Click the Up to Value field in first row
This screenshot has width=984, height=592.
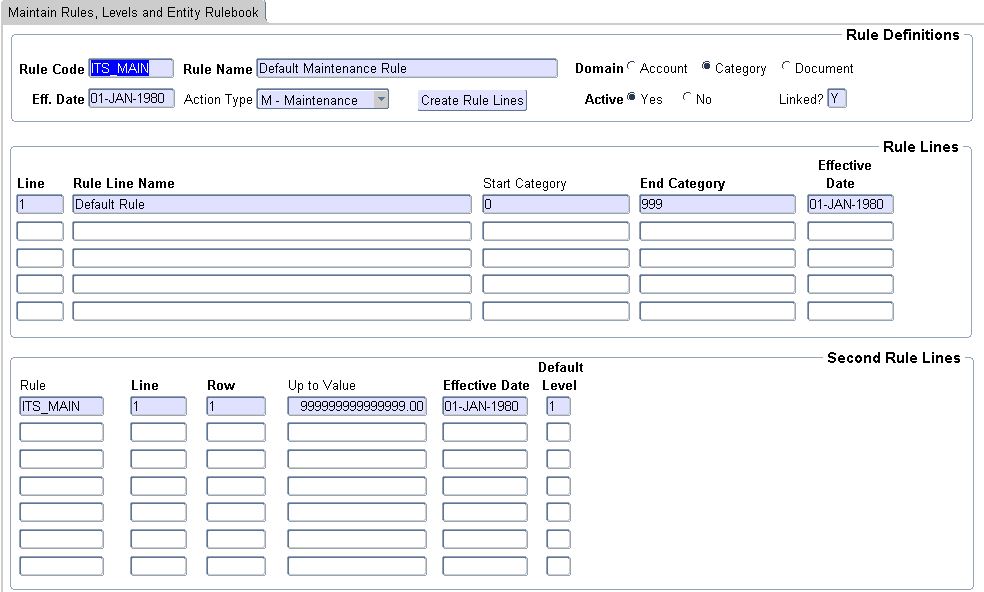coord(357,406)
